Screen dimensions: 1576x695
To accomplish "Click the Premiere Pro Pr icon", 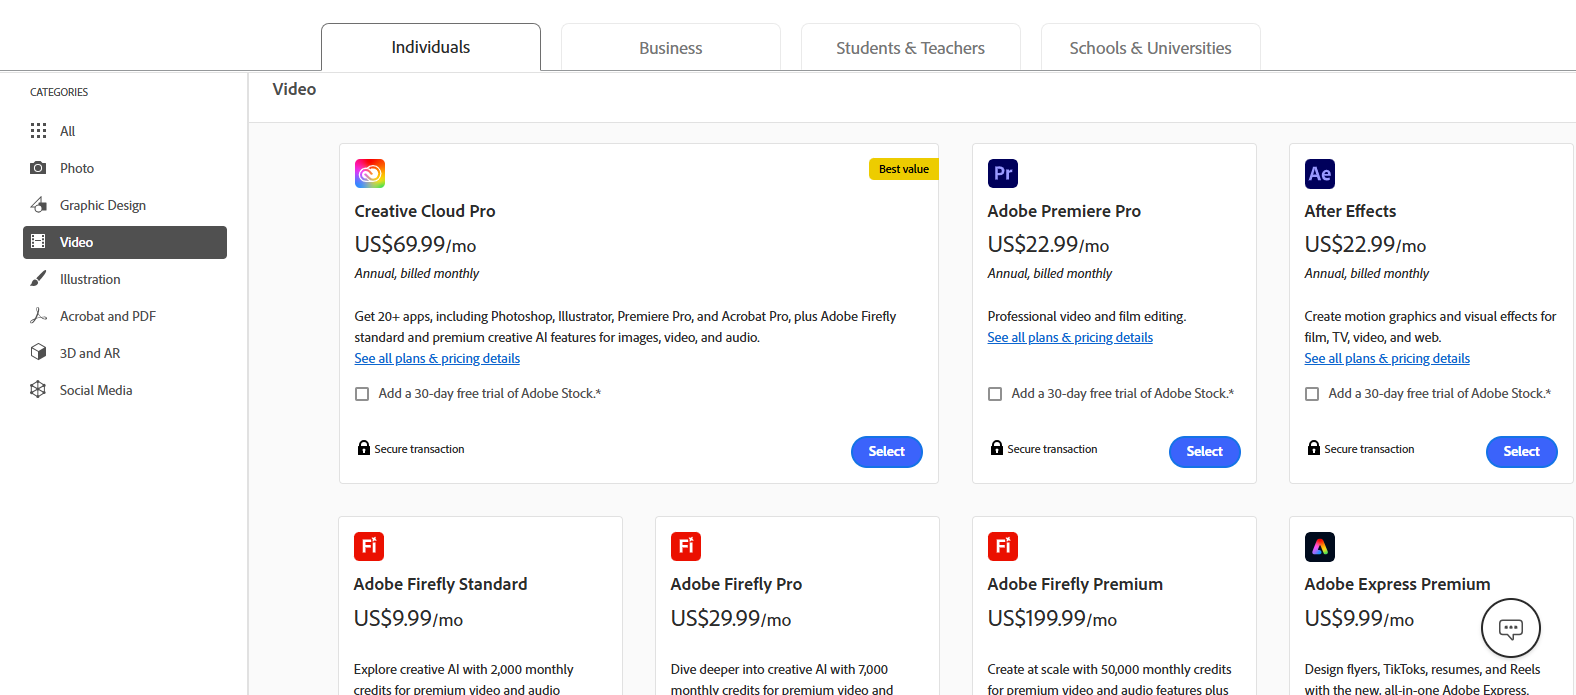I will pos(1003,174).
